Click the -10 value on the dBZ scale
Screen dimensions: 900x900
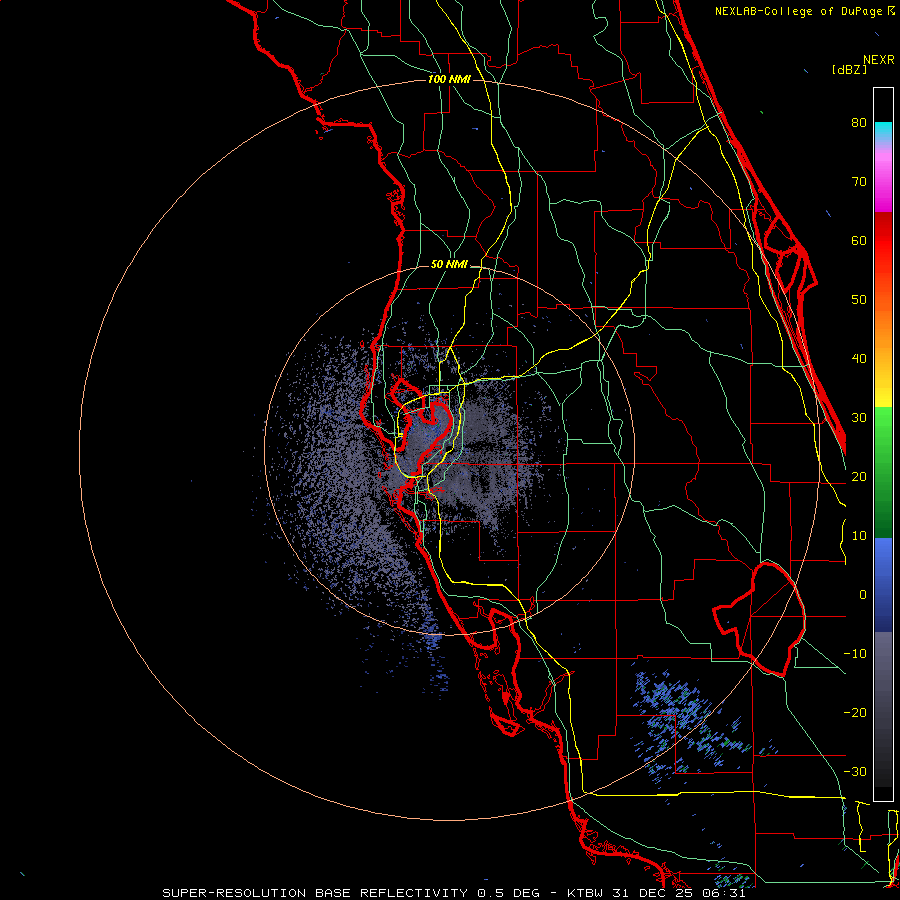pyautogui.click(x=855, y=654)
